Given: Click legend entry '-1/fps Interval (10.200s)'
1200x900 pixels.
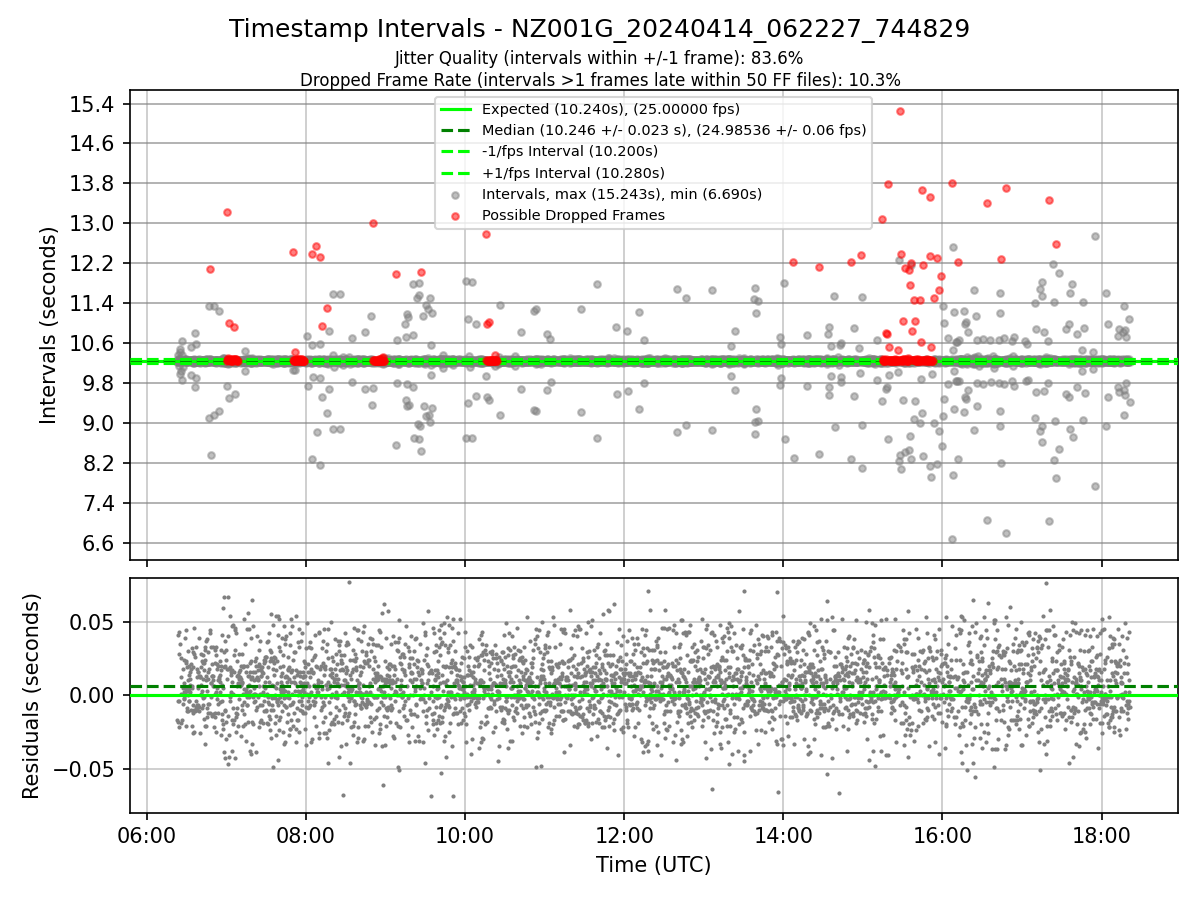Looking at the screenshot, I should 570,151.
